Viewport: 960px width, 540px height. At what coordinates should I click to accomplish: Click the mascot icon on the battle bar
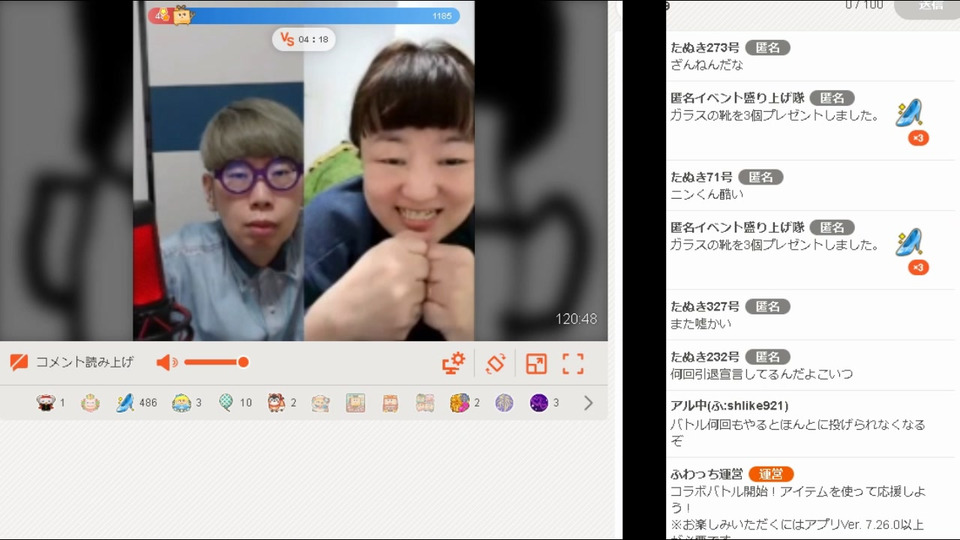182,15
